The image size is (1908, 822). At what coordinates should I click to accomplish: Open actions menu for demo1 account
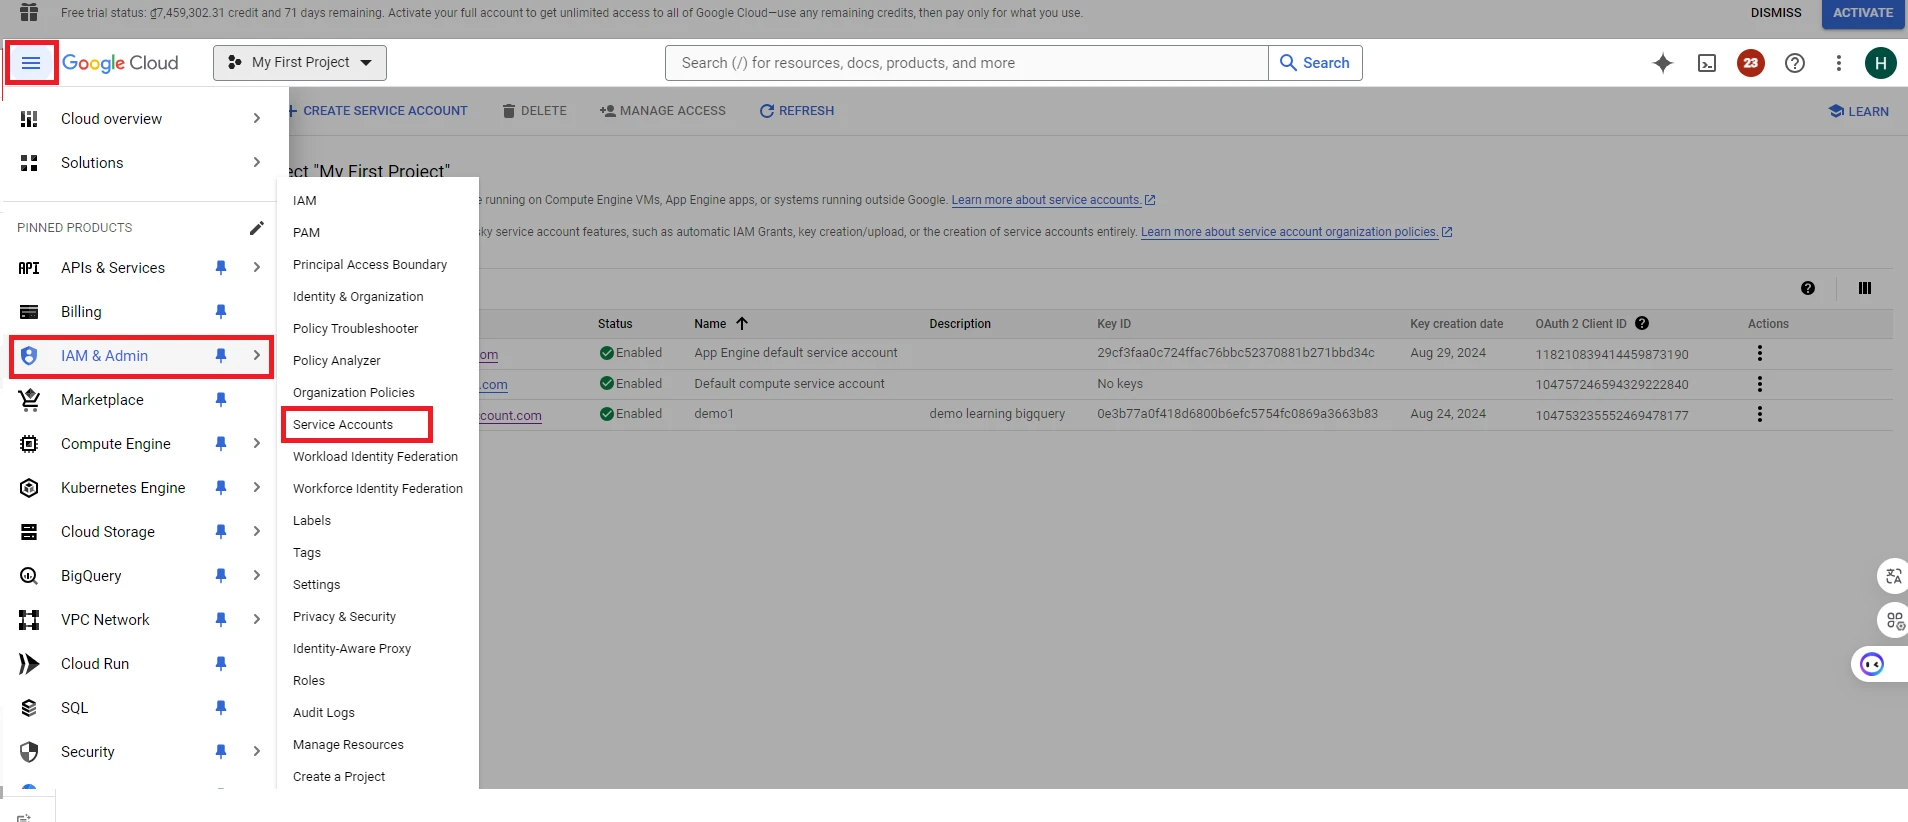click(x=1759, y=414)
